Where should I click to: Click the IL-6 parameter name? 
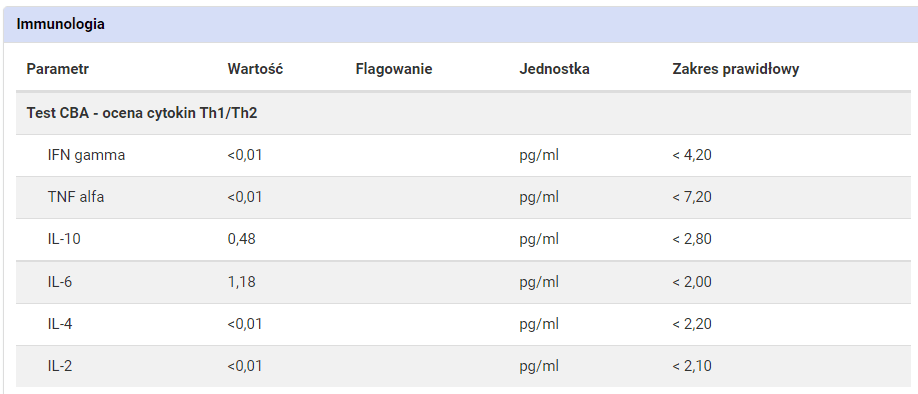pyautogui.click(x=60, y=282)
